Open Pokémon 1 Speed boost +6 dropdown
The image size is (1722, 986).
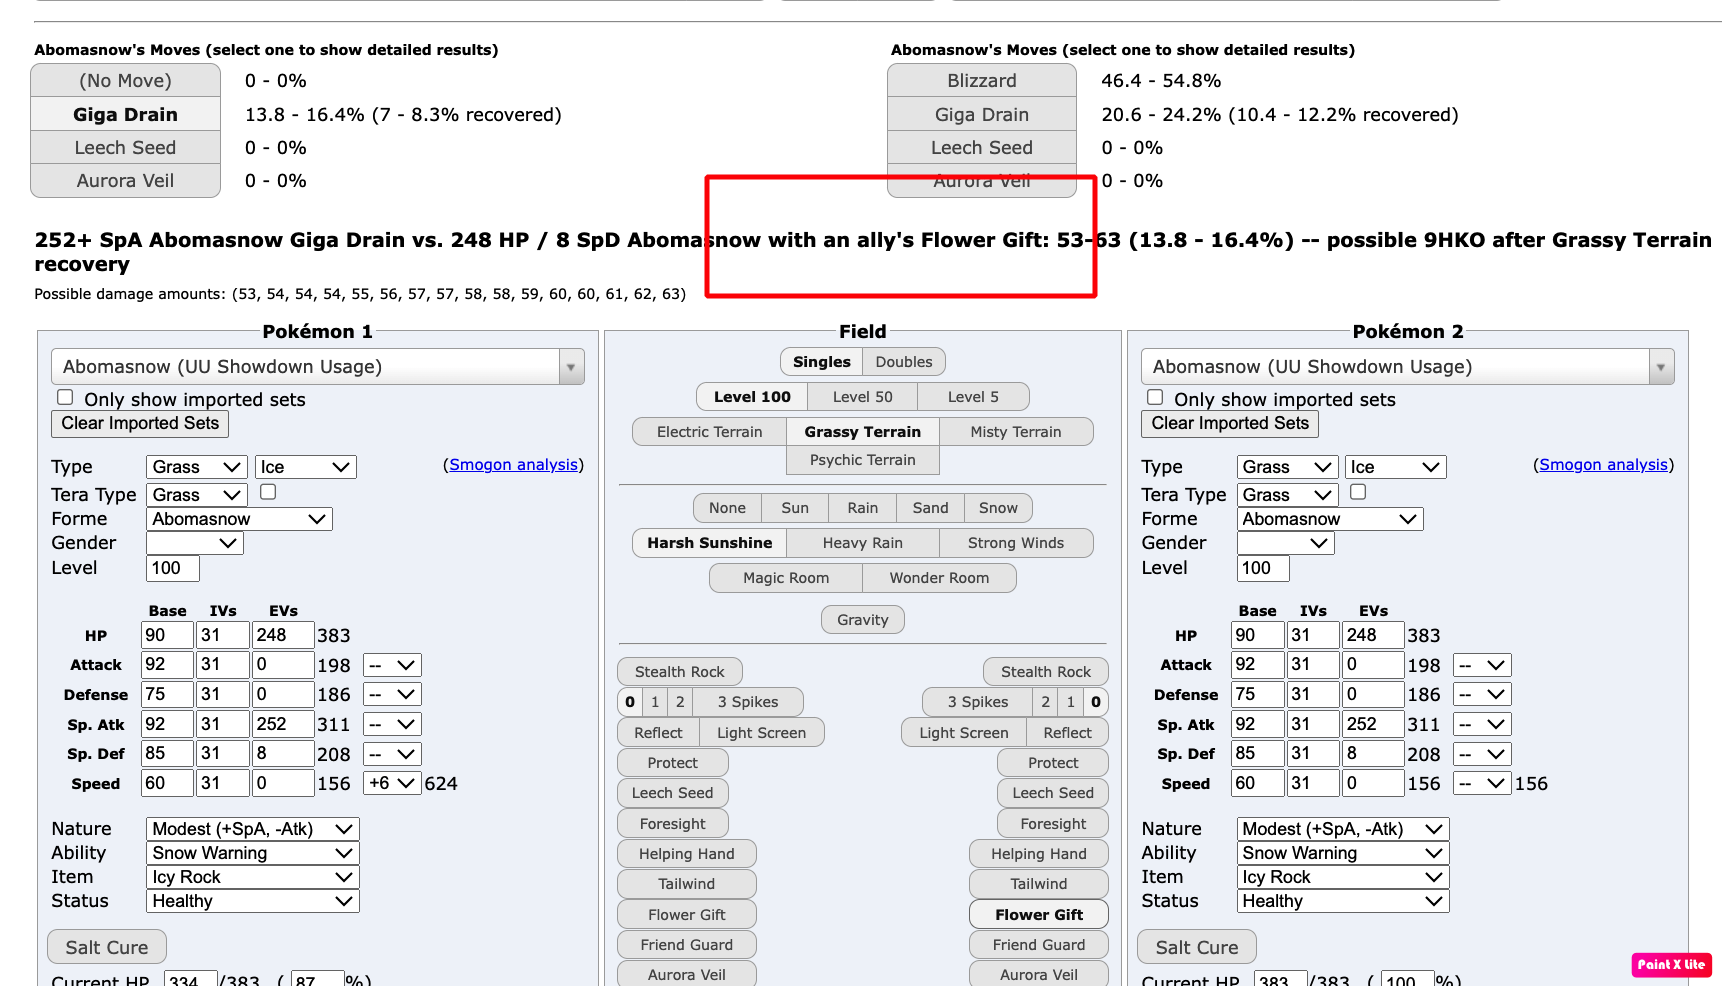[392, 783]
